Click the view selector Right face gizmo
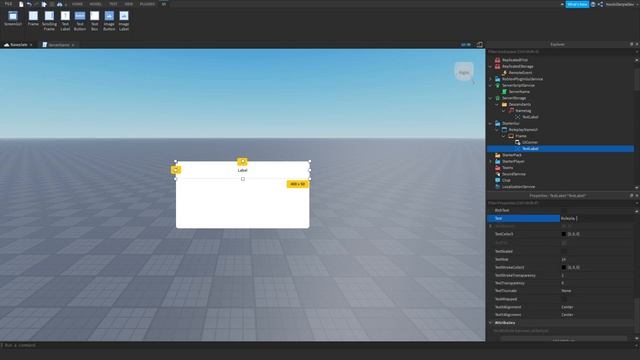640x360 pixels. click(x=464, y=72)
